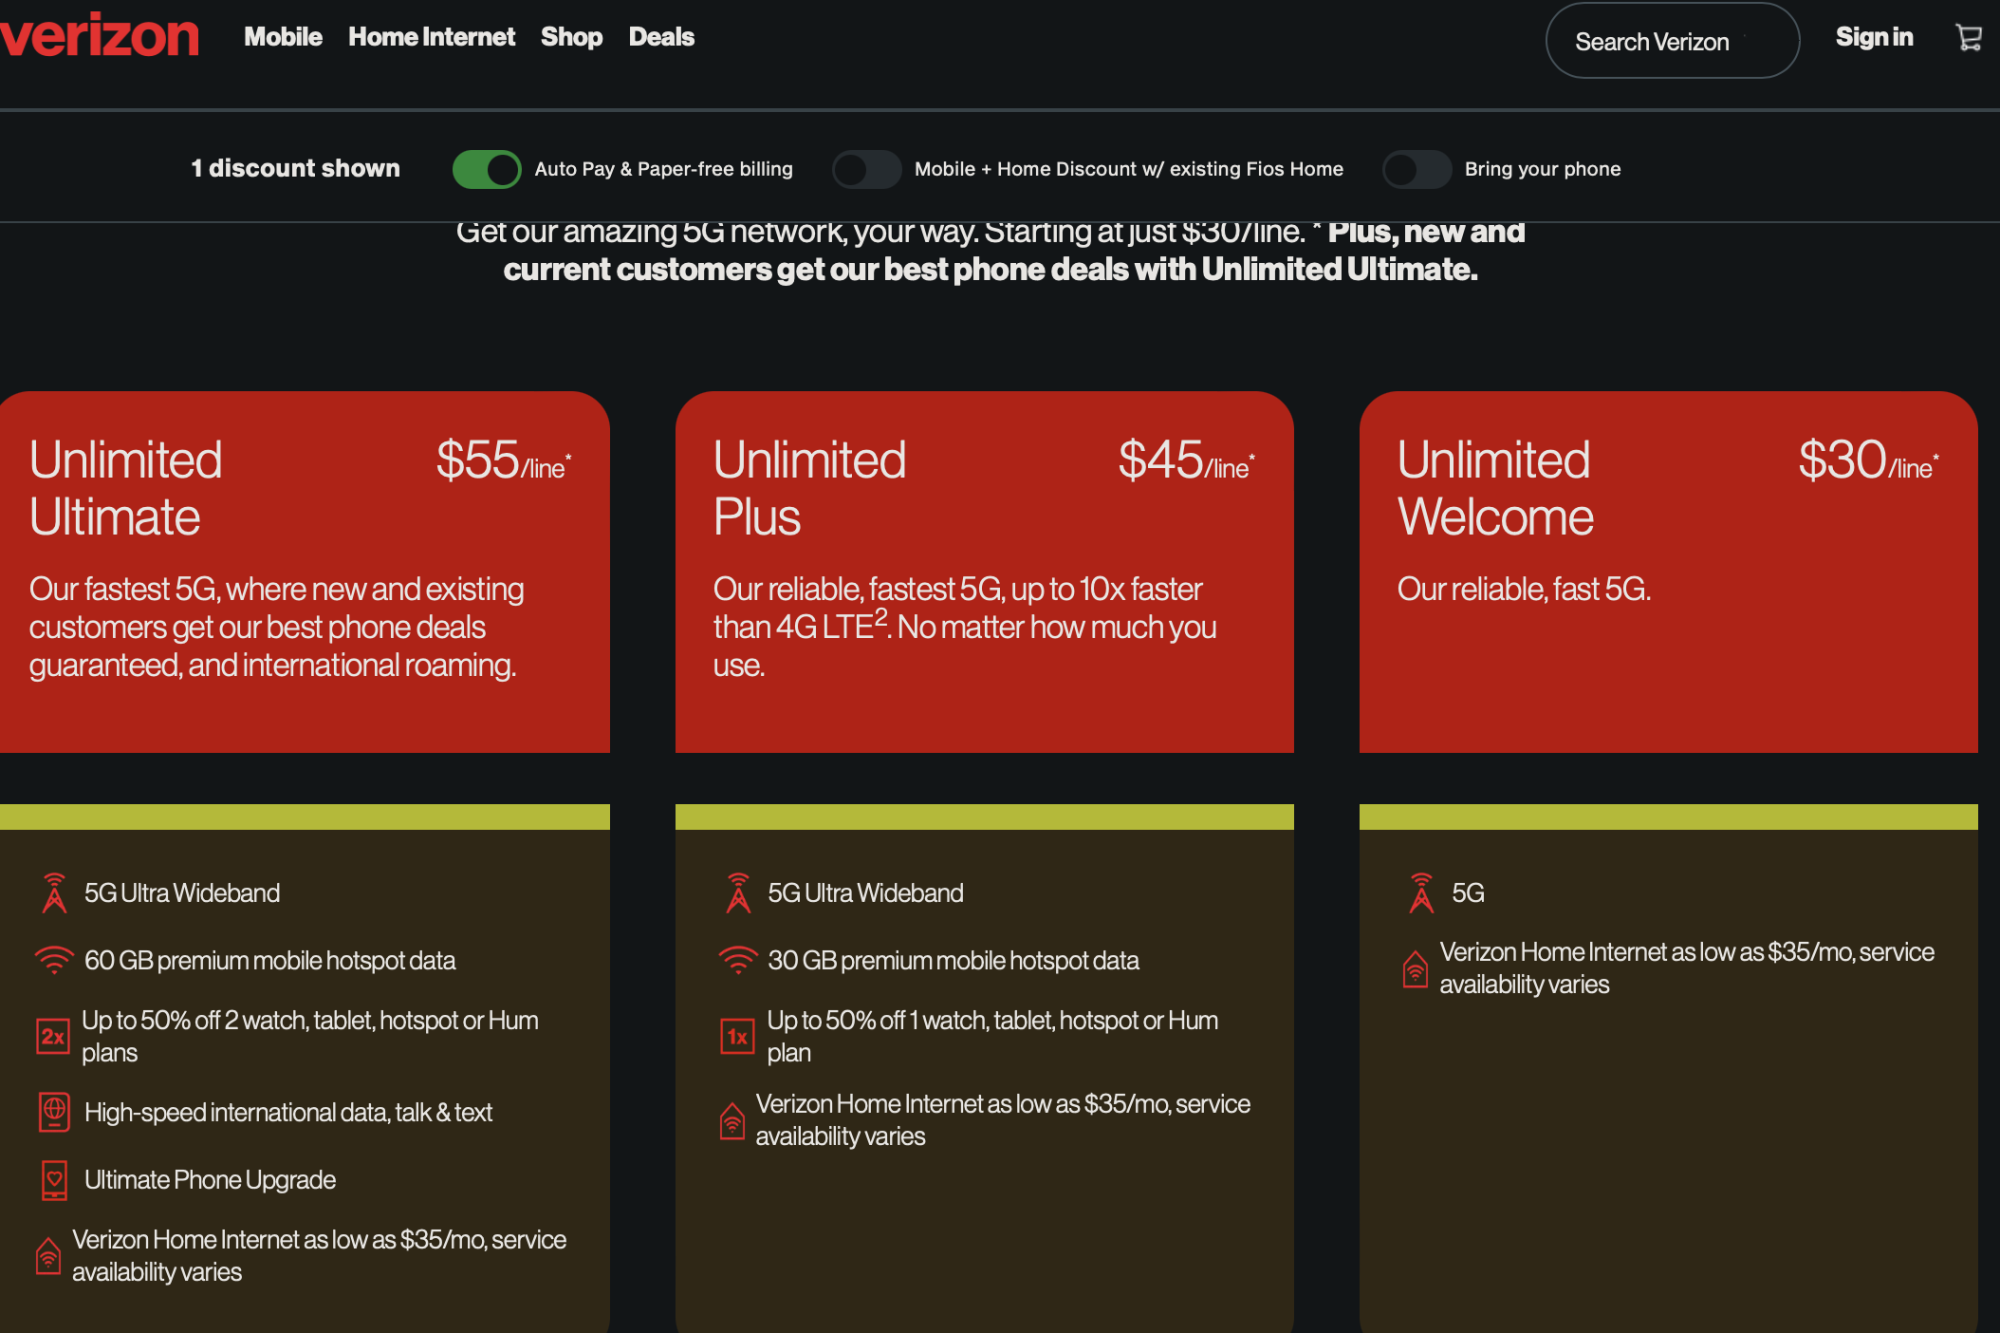Open the shopping cart icon

pyautogui.click(x=1968, y=38)
